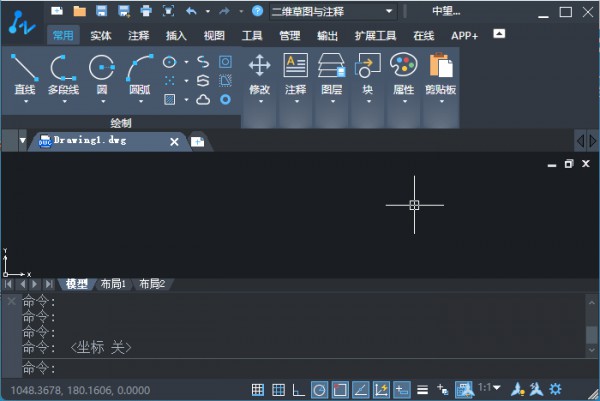The width and height of the screenshot is (600, 401).
Task: Click the Region square-with-circle icon
Action: click(225, 62)
